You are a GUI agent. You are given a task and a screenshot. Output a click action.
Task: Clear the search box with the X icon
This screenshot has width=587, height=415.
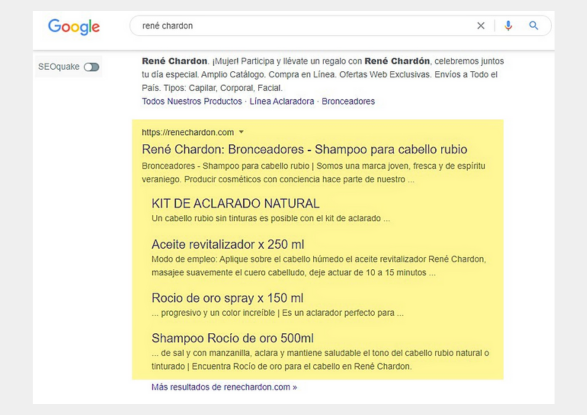[x=481, y=26]
